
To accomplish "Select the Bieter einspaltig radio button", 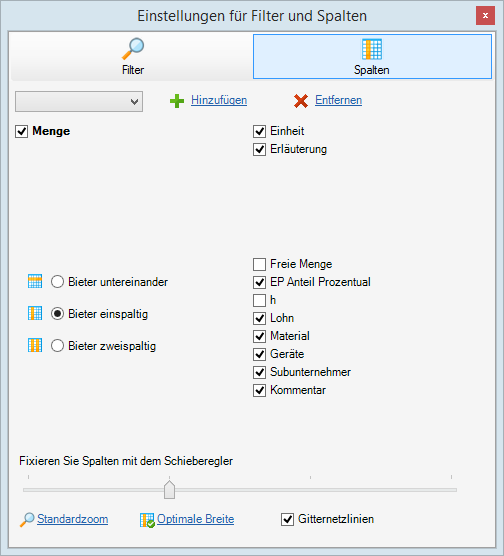I will (57, 314).
